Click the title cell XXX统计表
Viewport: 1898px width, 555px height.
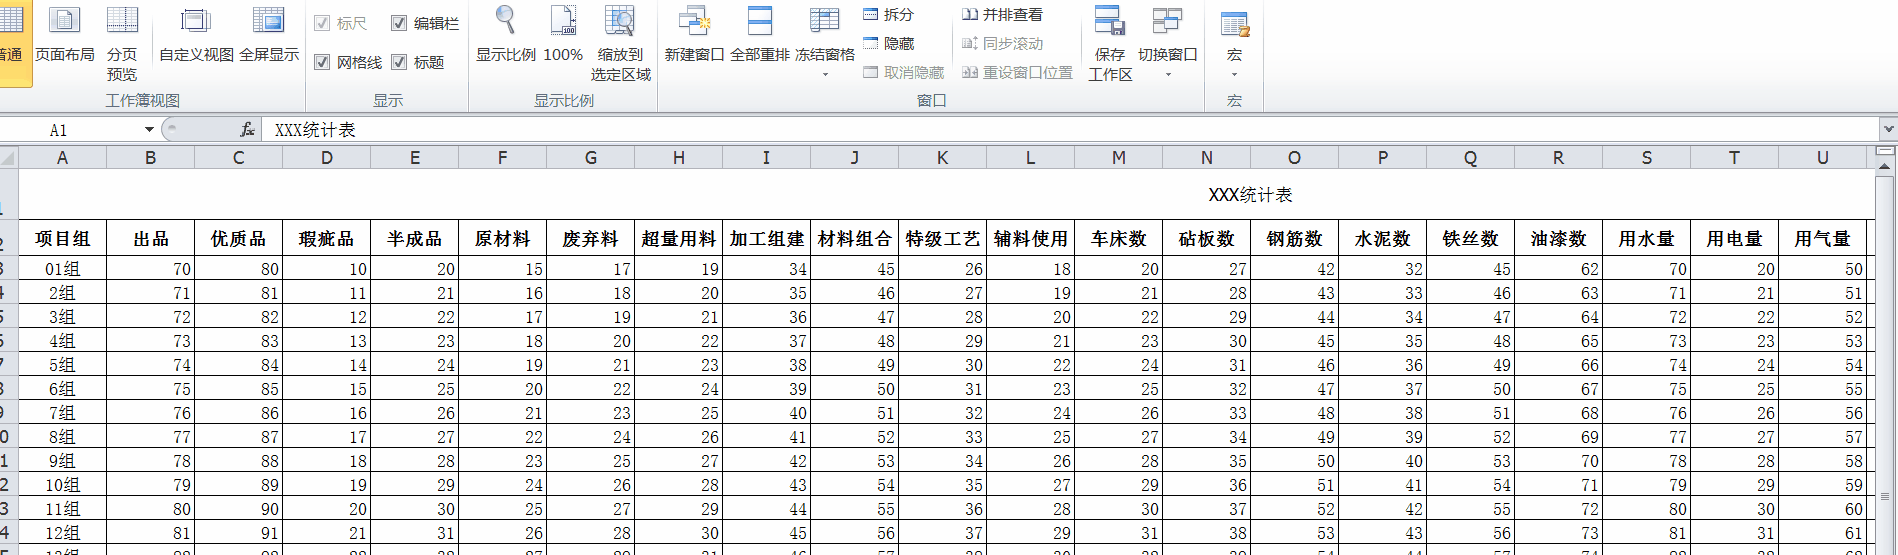pyautogui.click(x=1250, y=195)
